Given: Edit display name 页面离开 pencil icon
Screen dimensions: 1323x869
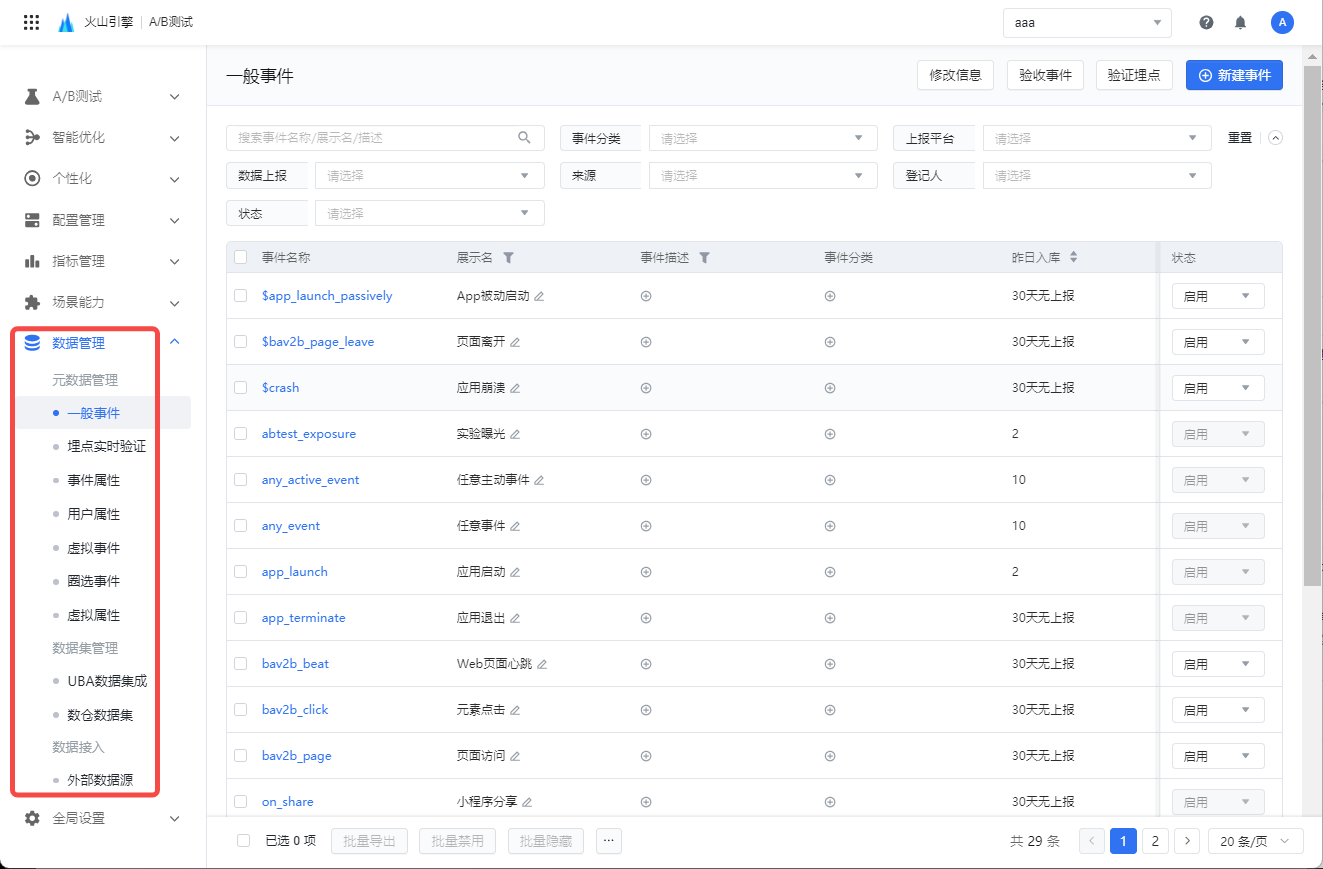Looking at the screenshot, I should click(x=515, y=342).
